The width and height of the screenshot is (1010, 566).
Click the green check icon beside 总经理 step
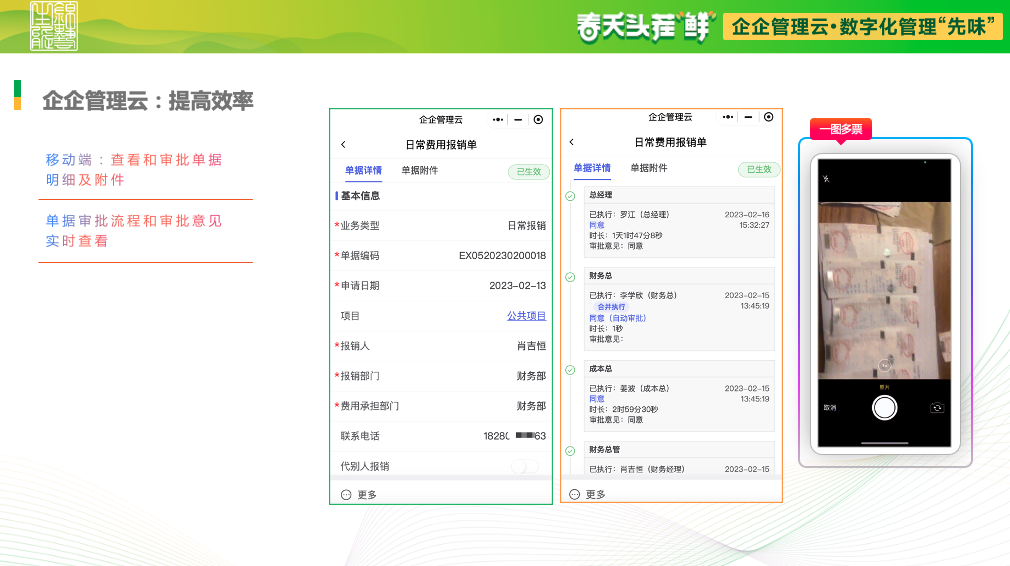[570, 196]
